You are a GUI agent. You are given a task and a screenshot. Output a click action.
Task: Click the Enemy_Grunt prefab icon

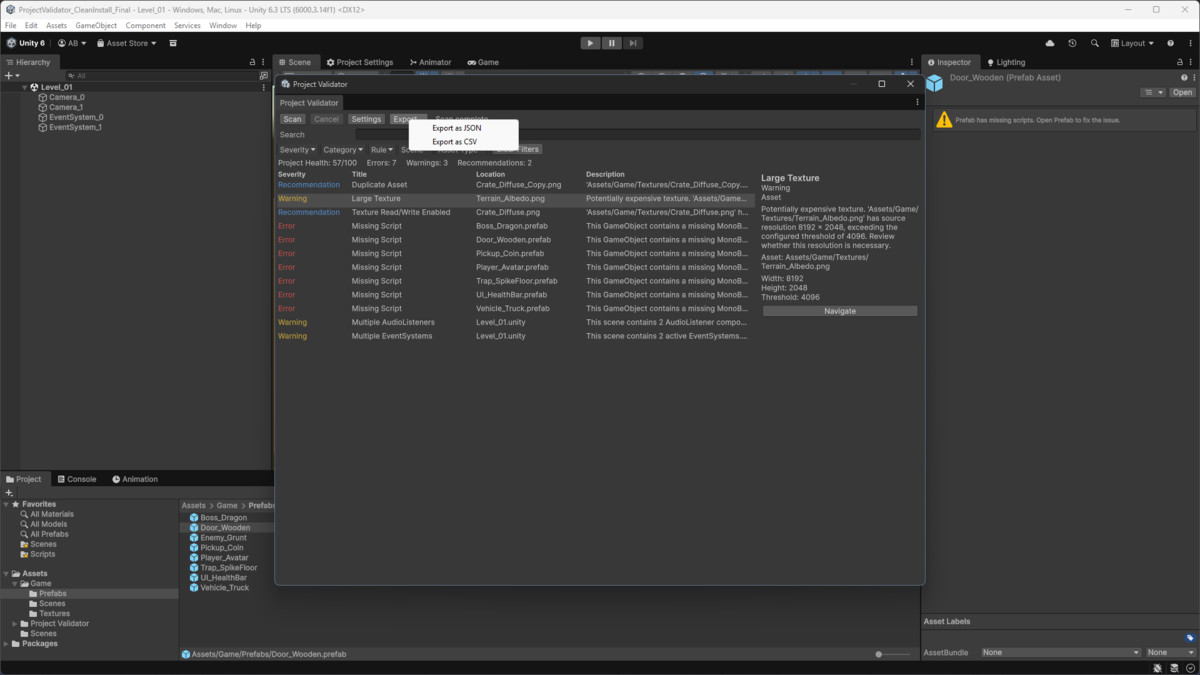click(x=194, y=538)
